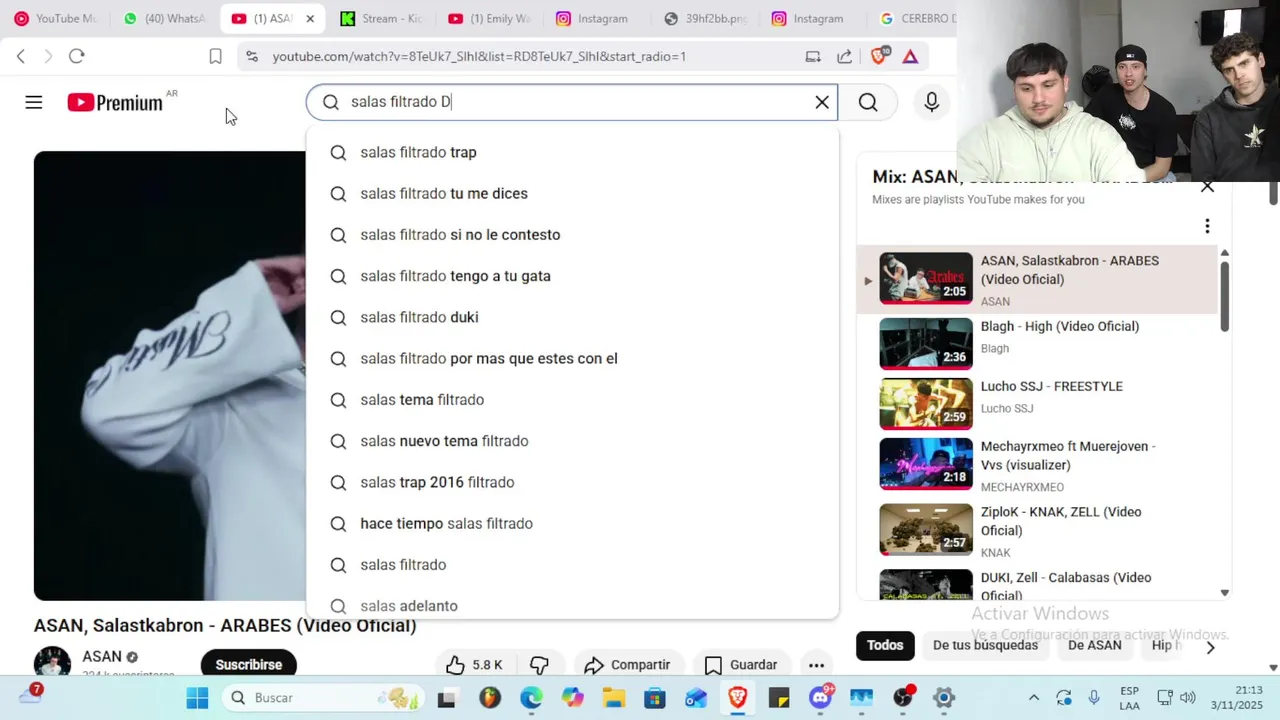Start voice search with microphone

(x=931, y=102)
